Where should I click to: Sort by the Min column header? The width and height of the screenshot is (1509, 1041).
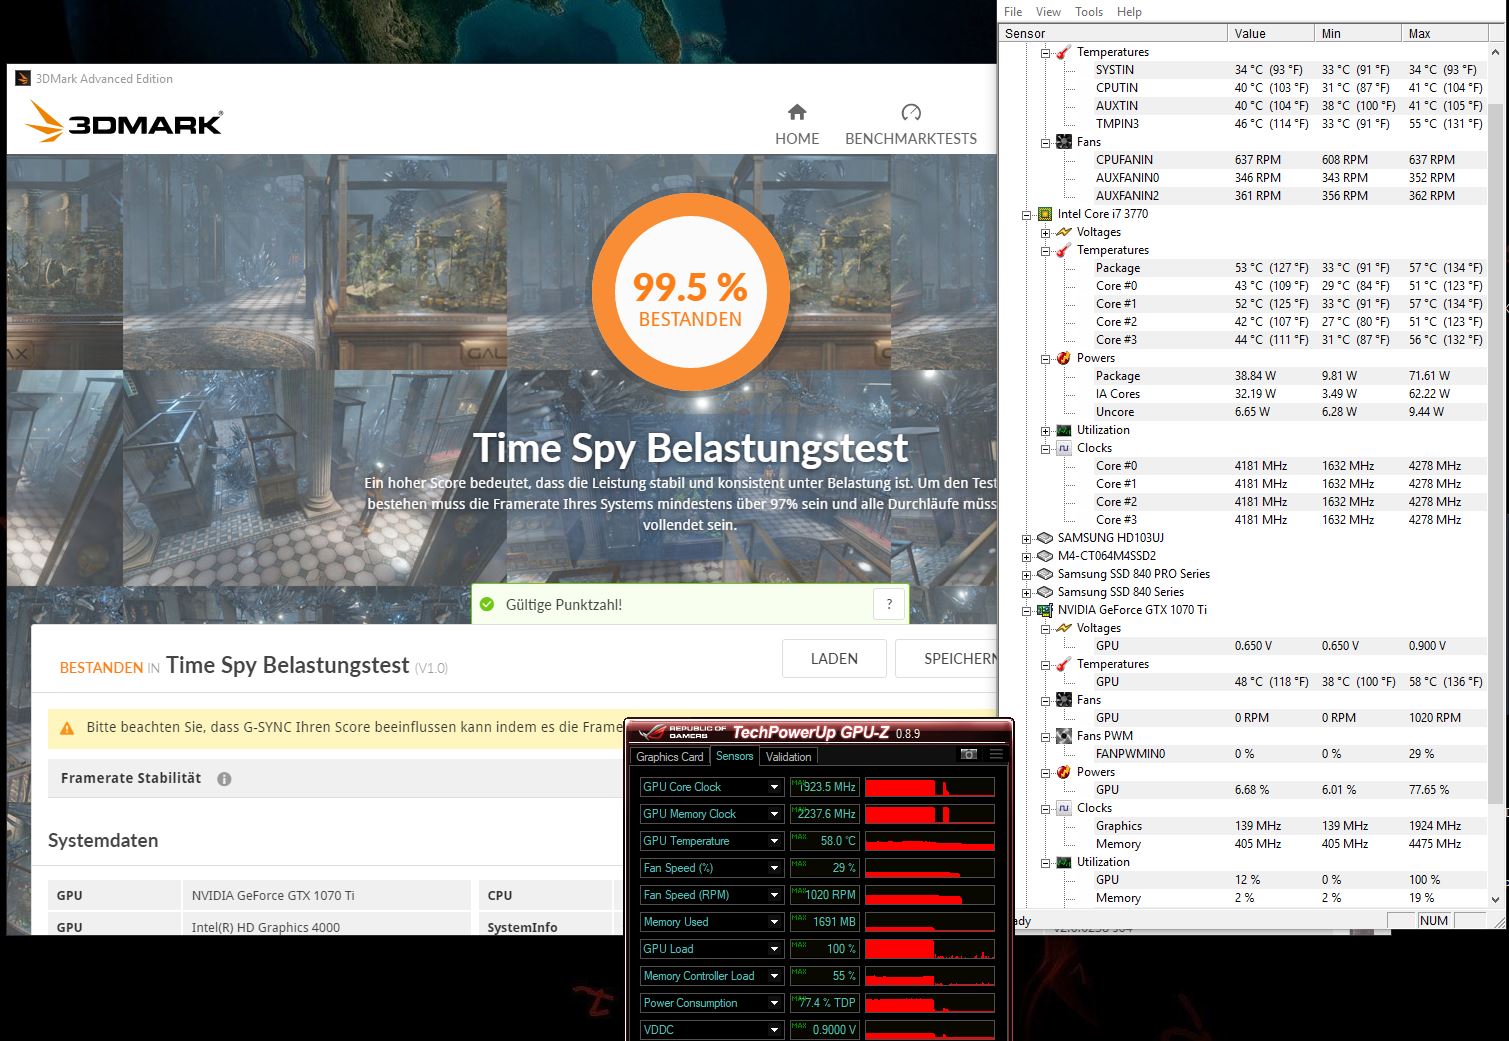coord(1358,33)
